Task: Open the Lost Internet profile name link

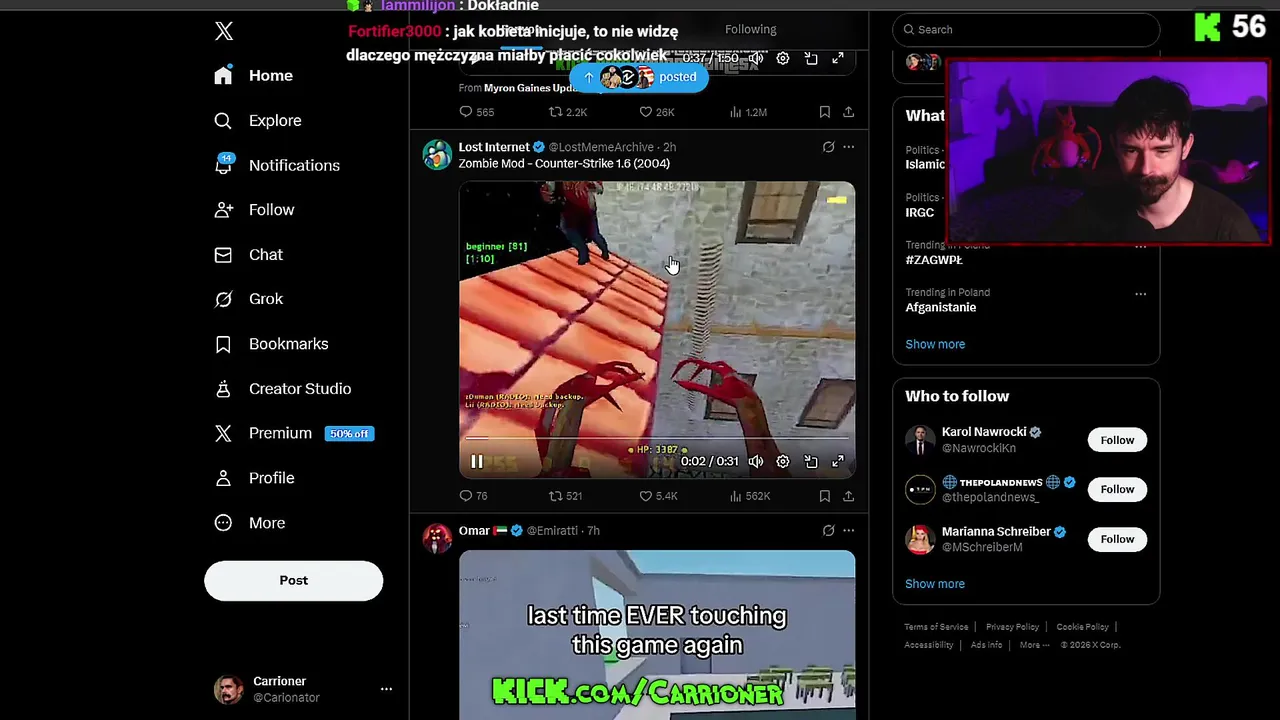Action: pyautogui.click(x=494, y=147)
